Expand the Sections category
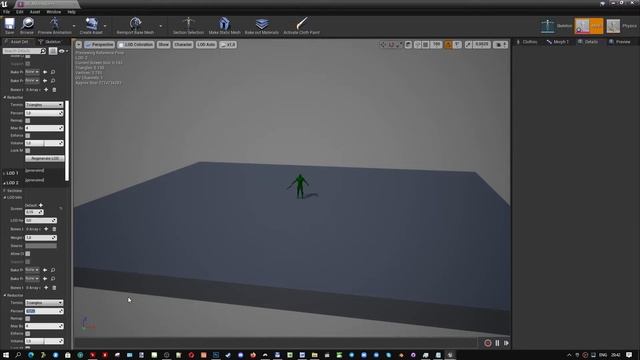Viewport: 640px width, 360px height. coord(5,191)
